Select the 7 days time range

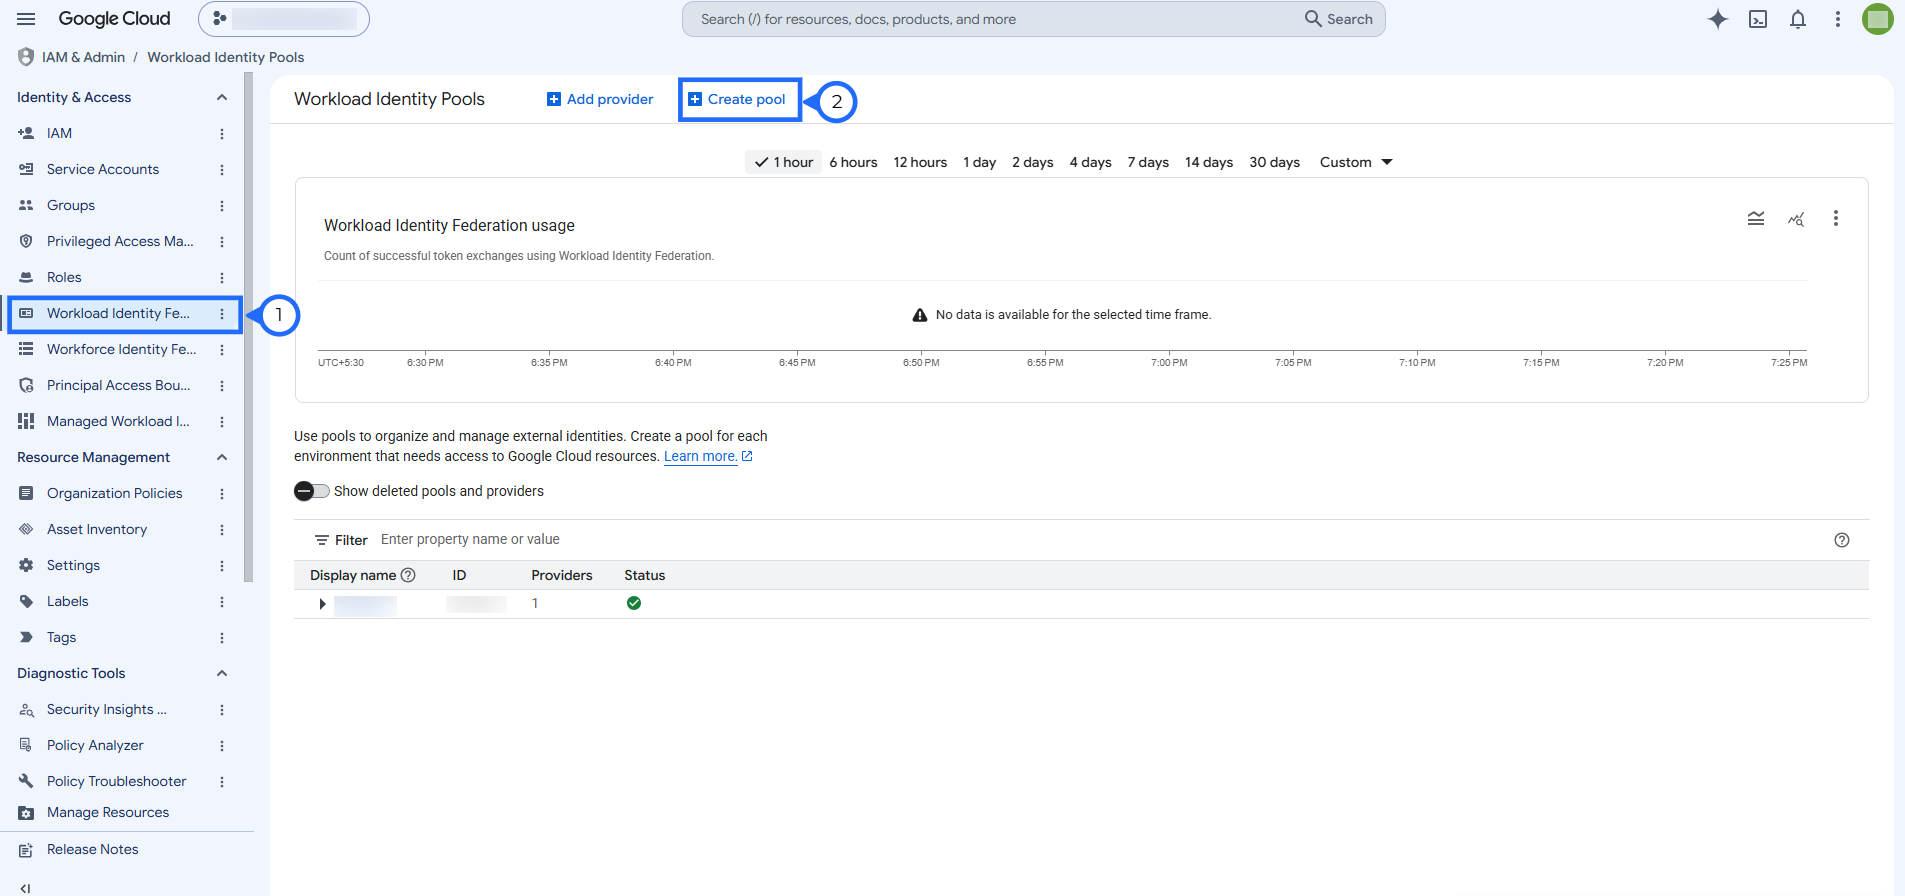pyautogui.click(x=1148, y=162)
